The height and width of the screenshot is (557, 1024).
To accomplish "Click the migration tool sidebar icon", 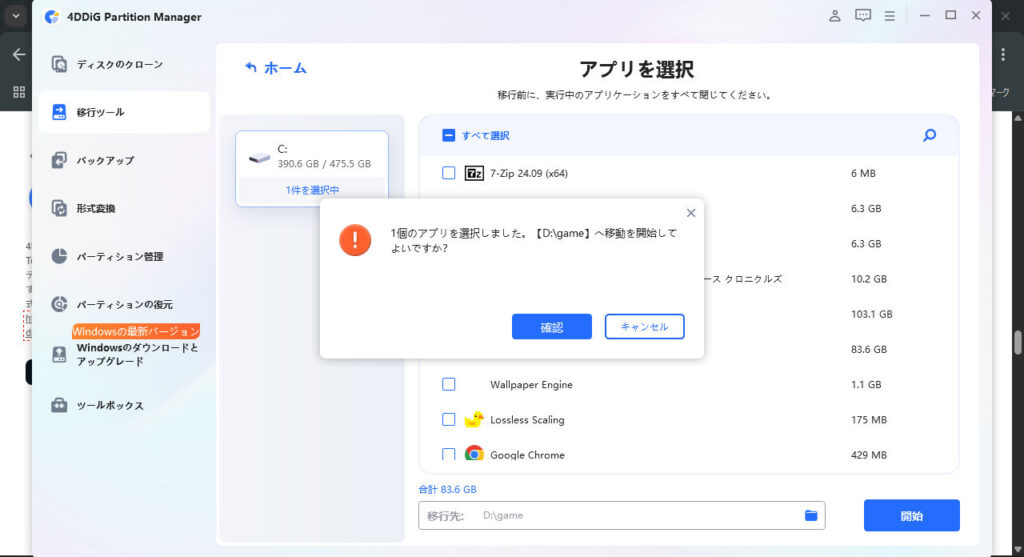I will coord(59,112).
